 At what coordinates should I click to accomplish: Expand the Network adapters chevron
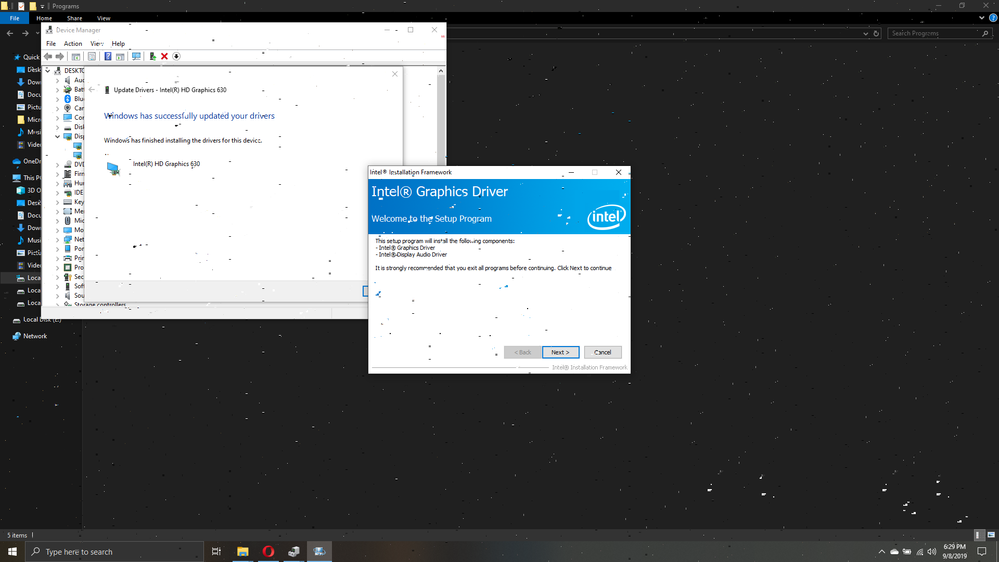(x=57, y=240)
